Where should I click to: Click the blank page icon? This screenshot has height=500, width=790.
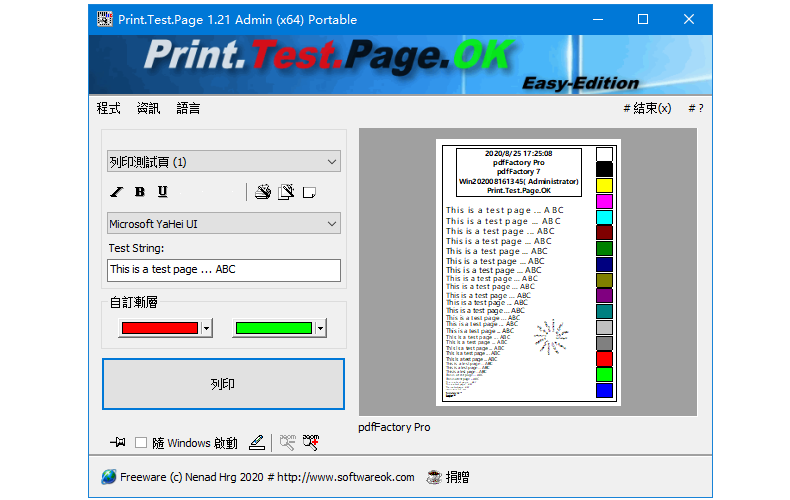pos(309,193)
